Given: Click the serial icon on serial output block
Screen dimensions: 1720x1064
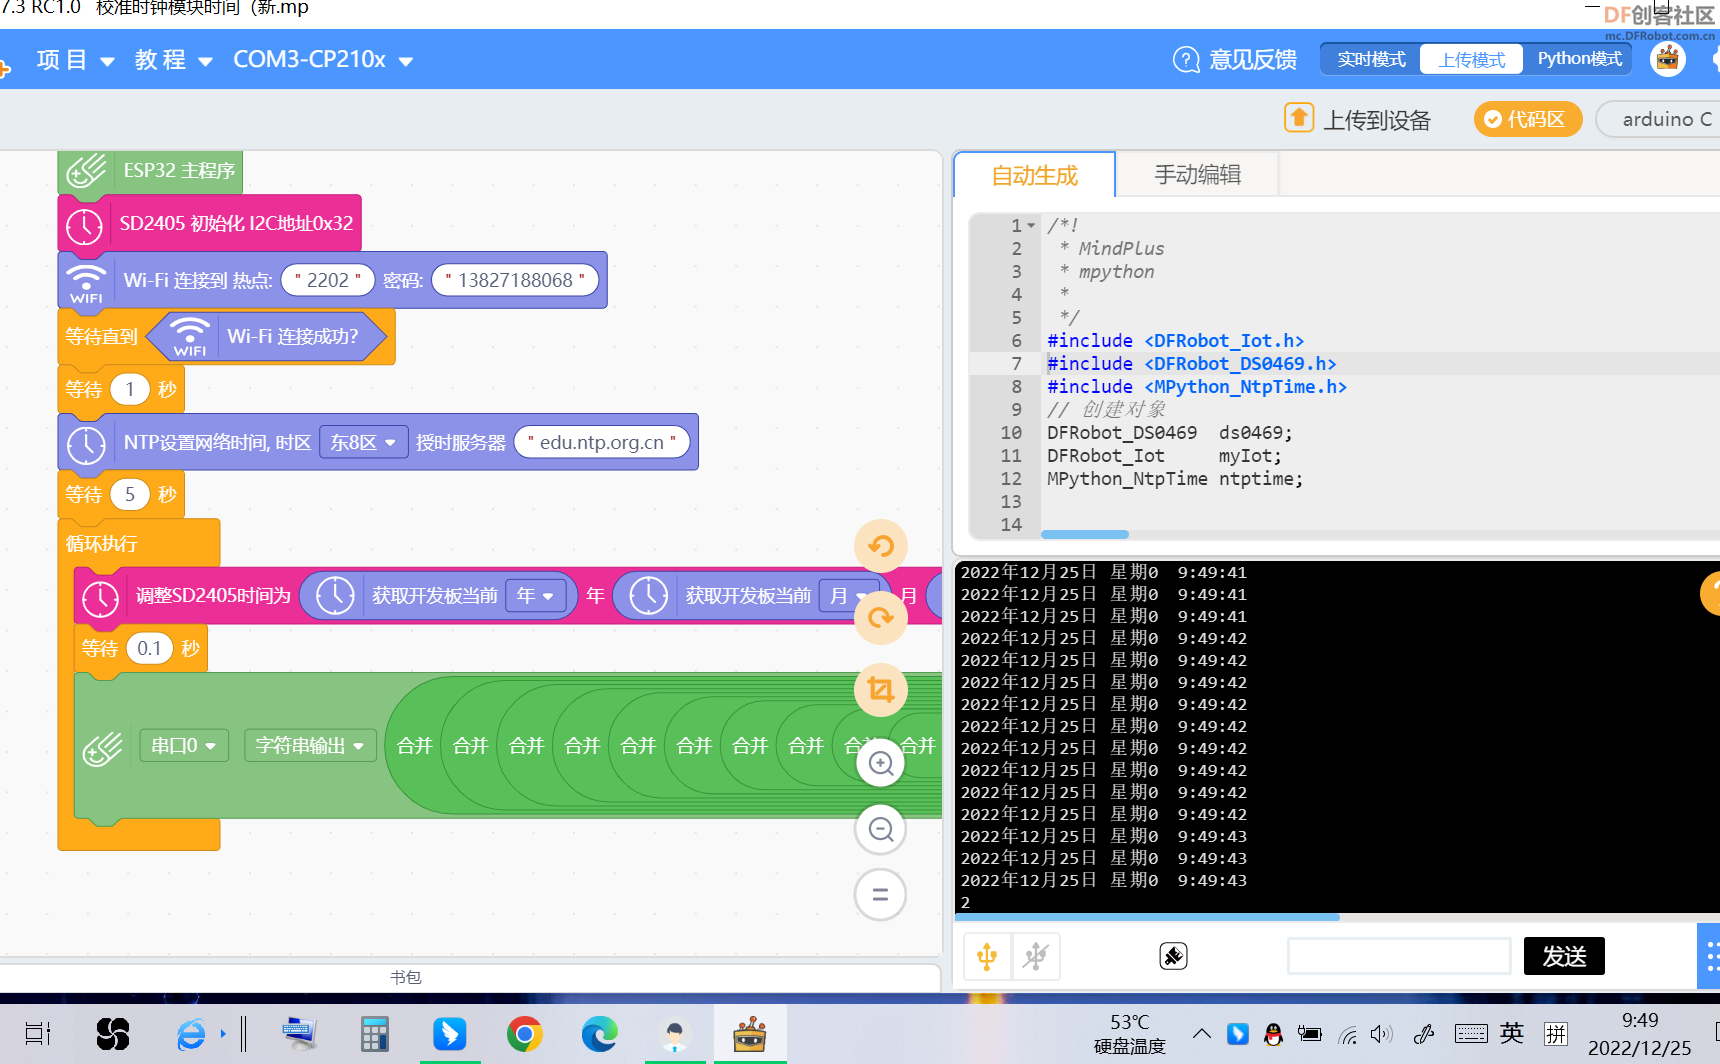Looking at the screenshot, I should pyautogui.click(x=102, y=749).
